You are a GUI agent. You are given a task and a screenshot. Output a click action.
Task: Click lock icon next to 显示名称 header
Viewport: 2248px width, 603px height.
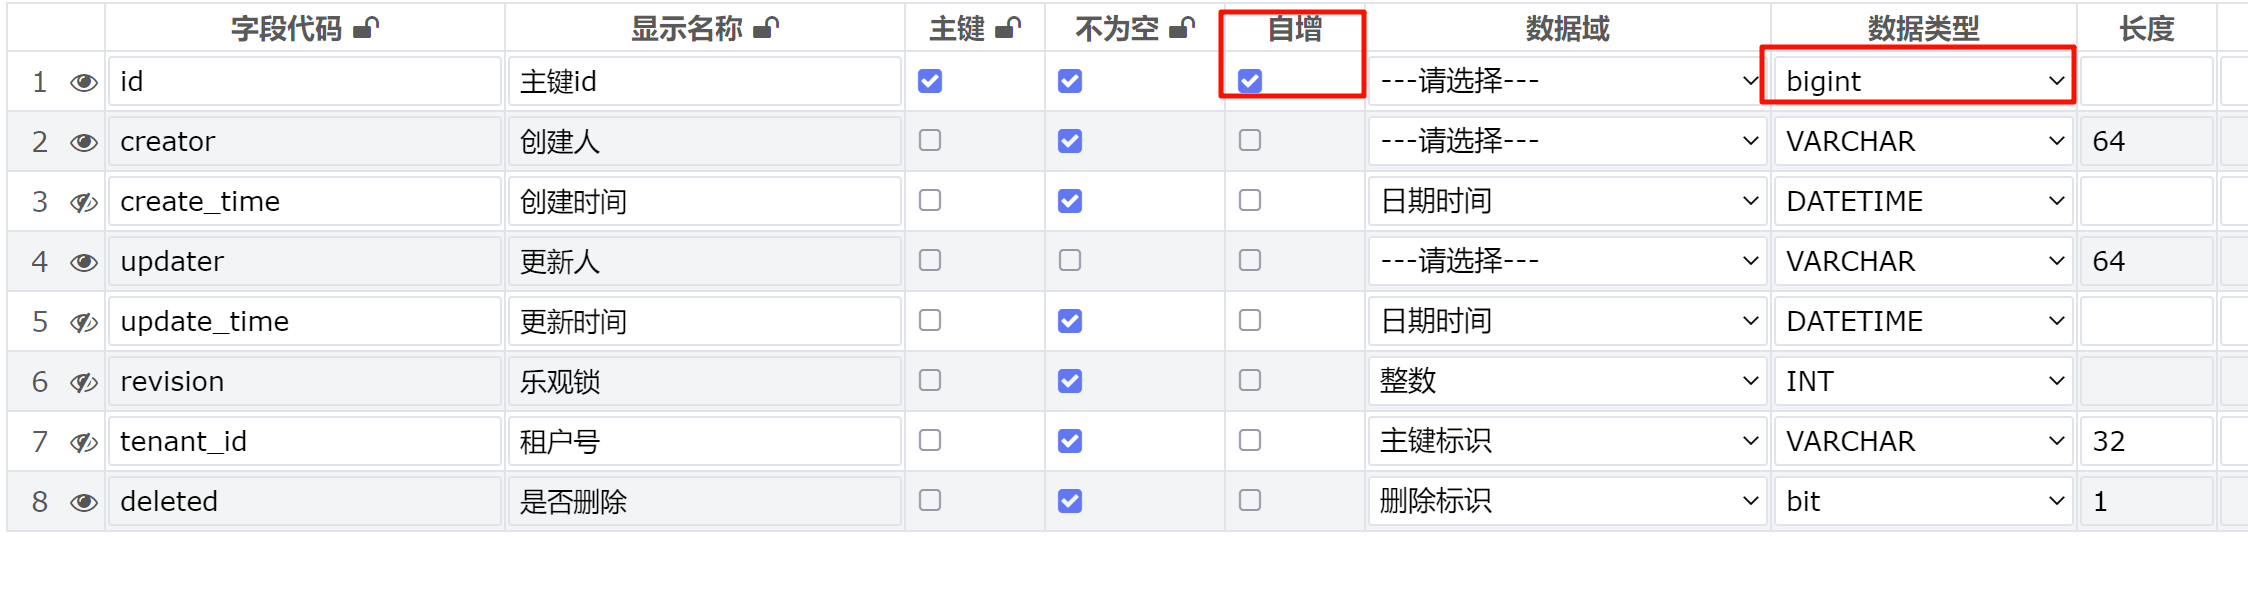766,28
